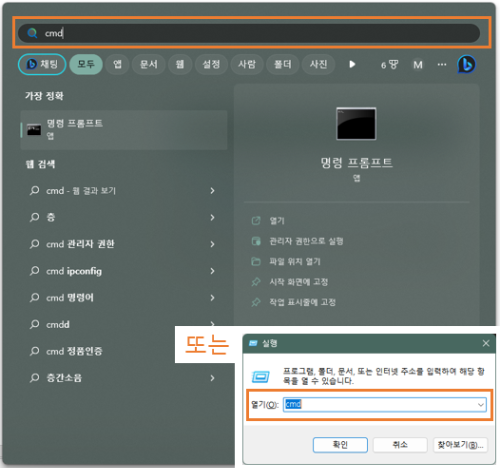Expand arrow for the '층' suggestion
500x468 pixels.
coord(212,217)
